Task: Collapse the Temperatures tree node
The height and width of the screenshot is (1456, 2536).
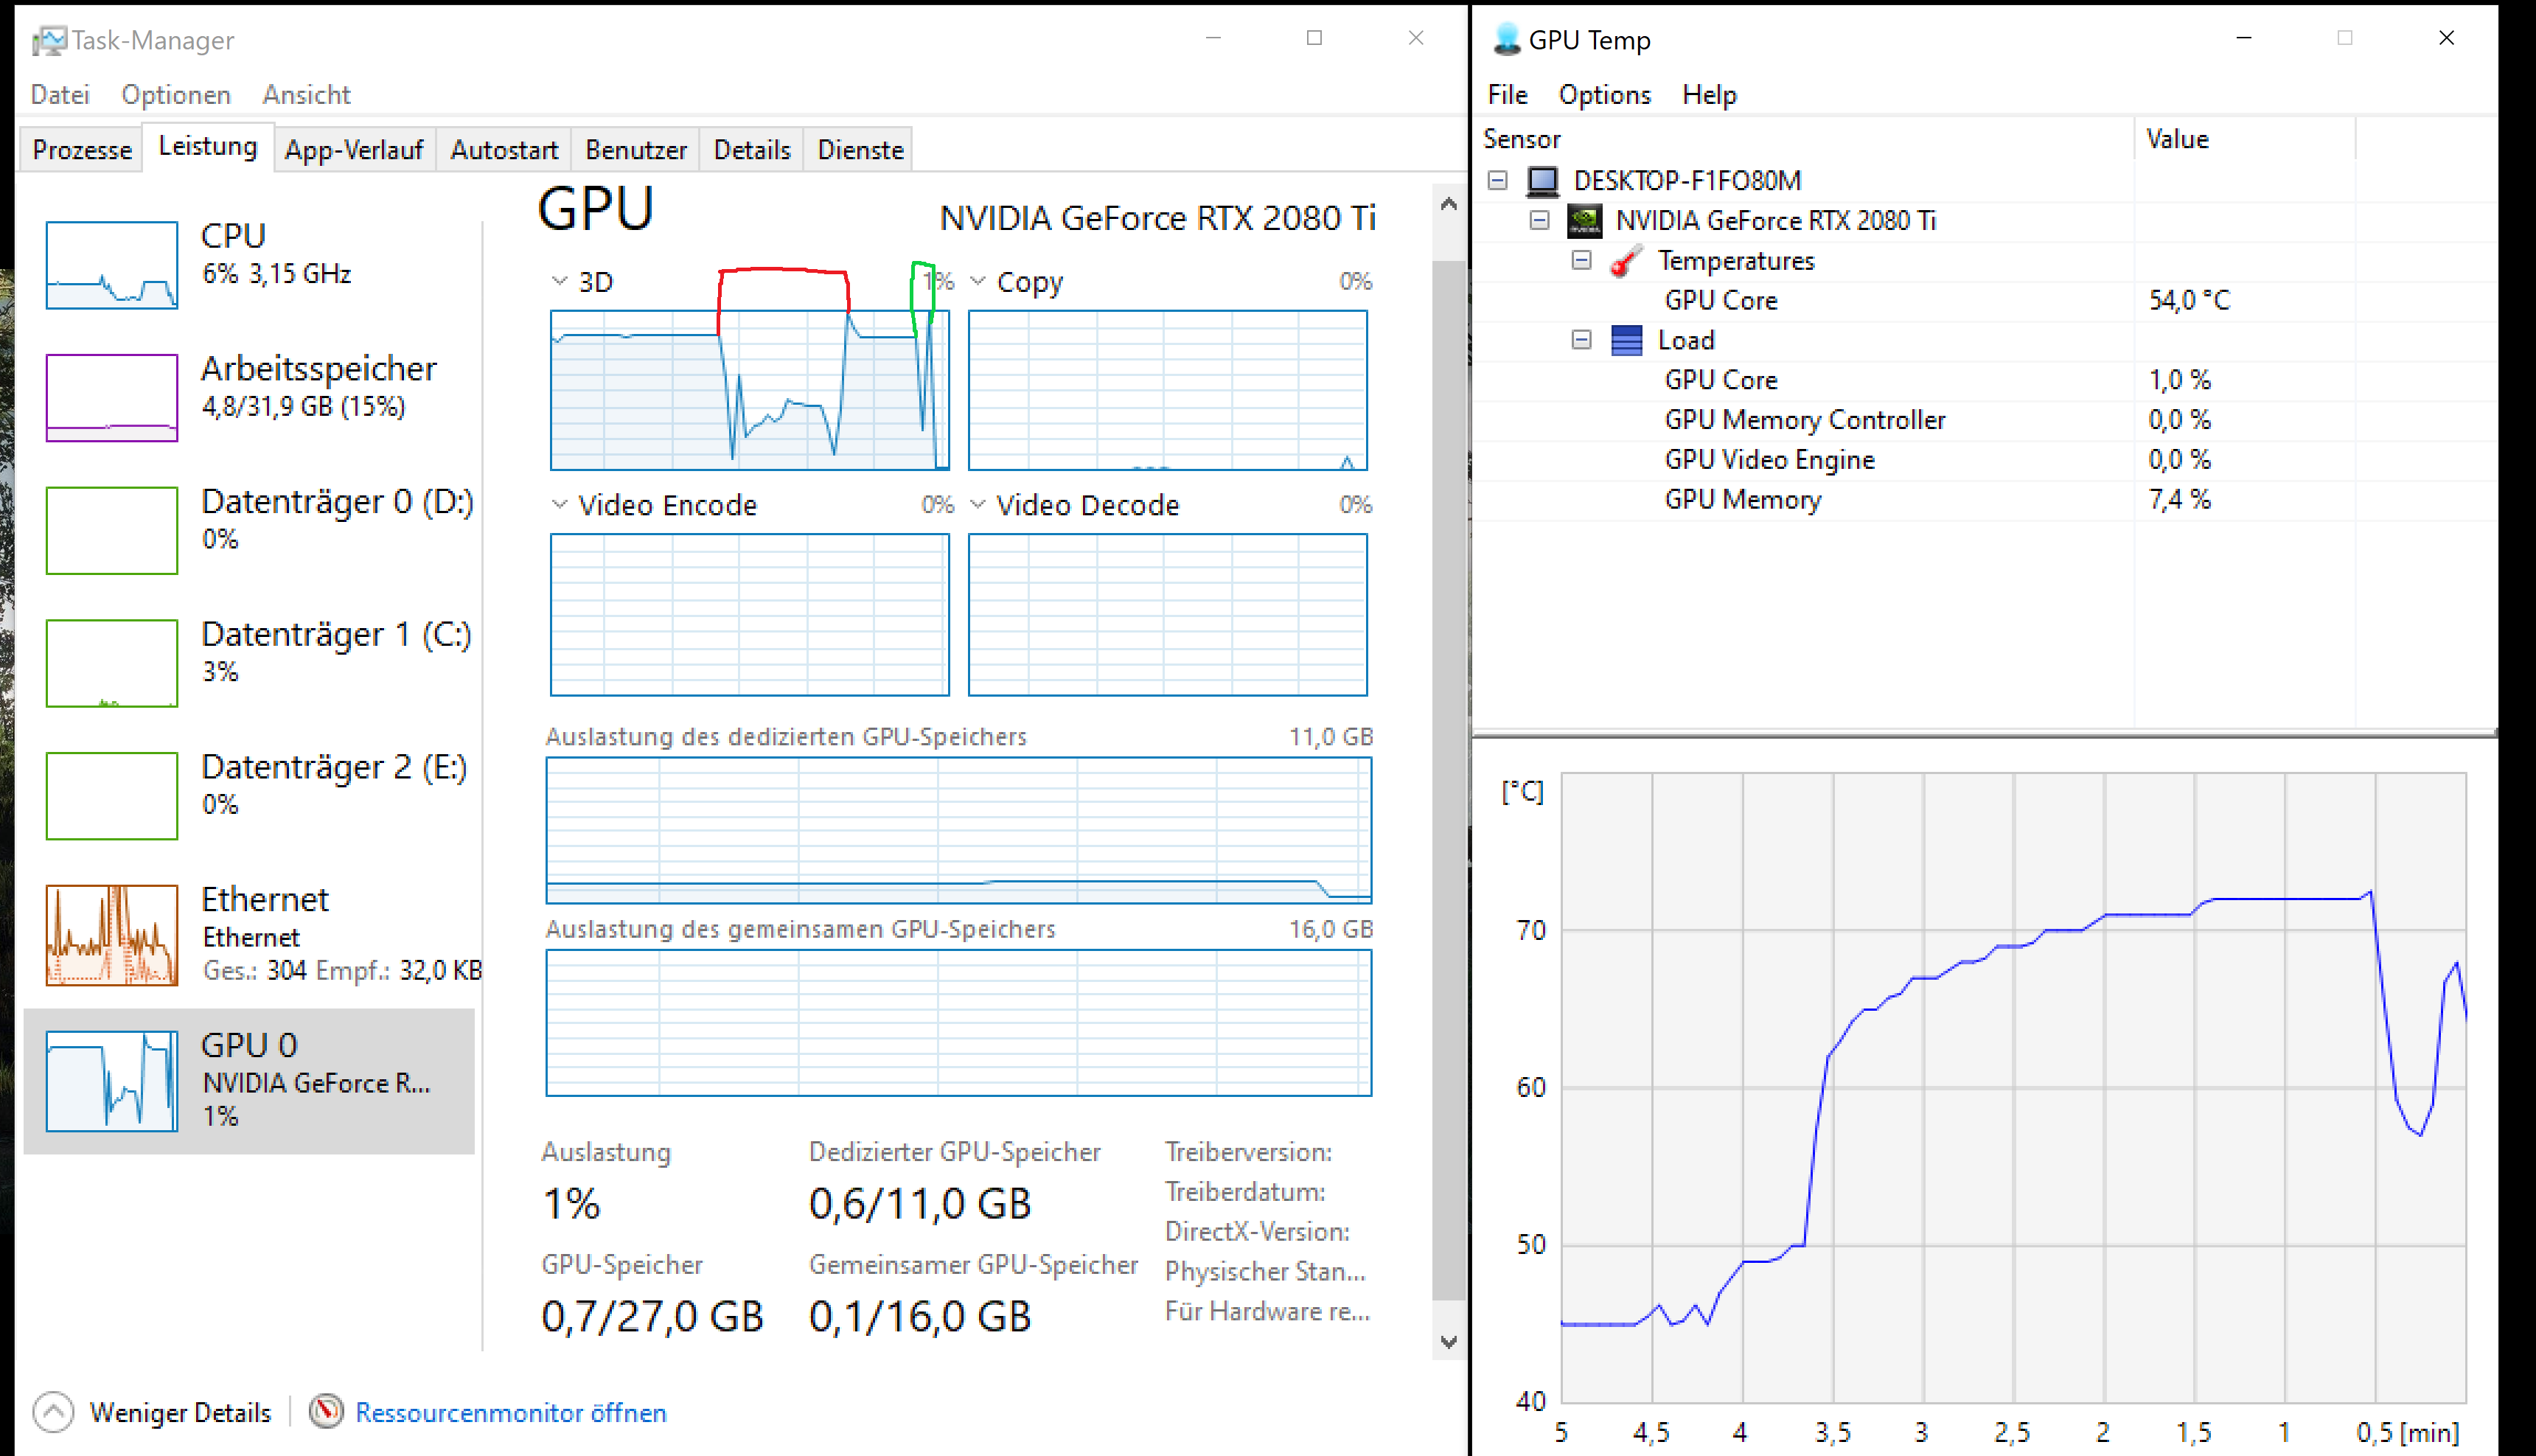Action: [1581, 260]
